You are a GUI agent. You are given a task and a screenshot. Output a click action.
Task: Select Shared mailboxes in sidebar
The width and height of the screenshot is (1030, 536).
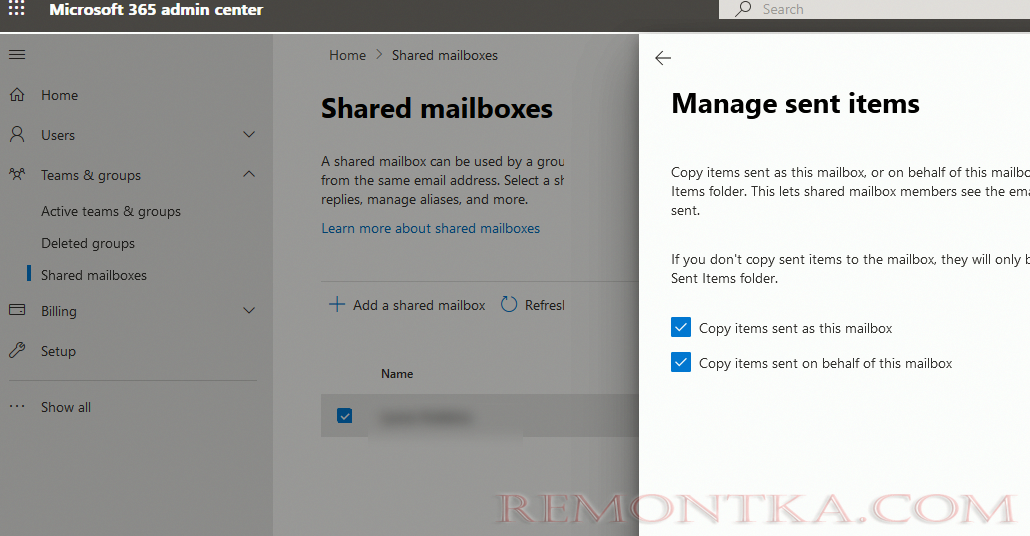click(x=93, y=275)
